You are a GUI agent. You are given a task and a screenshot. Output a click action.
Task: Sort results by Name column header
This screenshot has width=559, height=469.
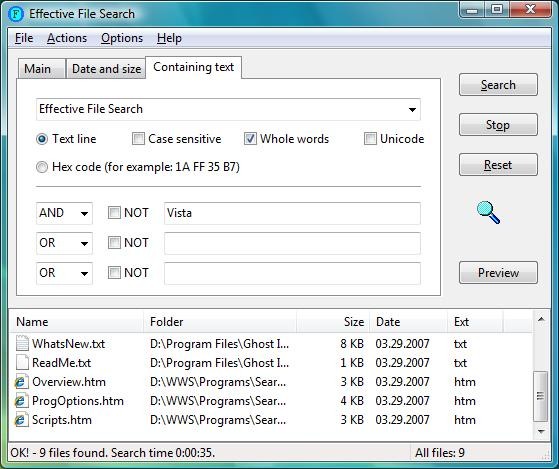[x=76, y=321]
